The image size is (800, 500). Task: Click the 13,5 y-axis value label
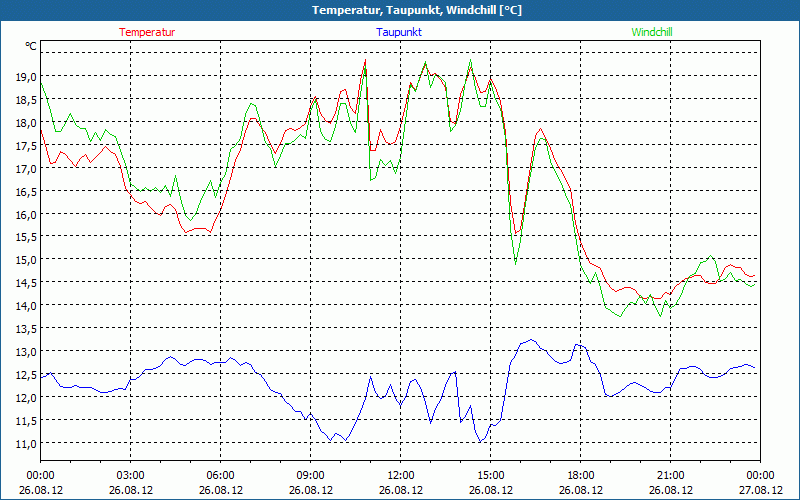pyautogui.click(x=25, y=329)
